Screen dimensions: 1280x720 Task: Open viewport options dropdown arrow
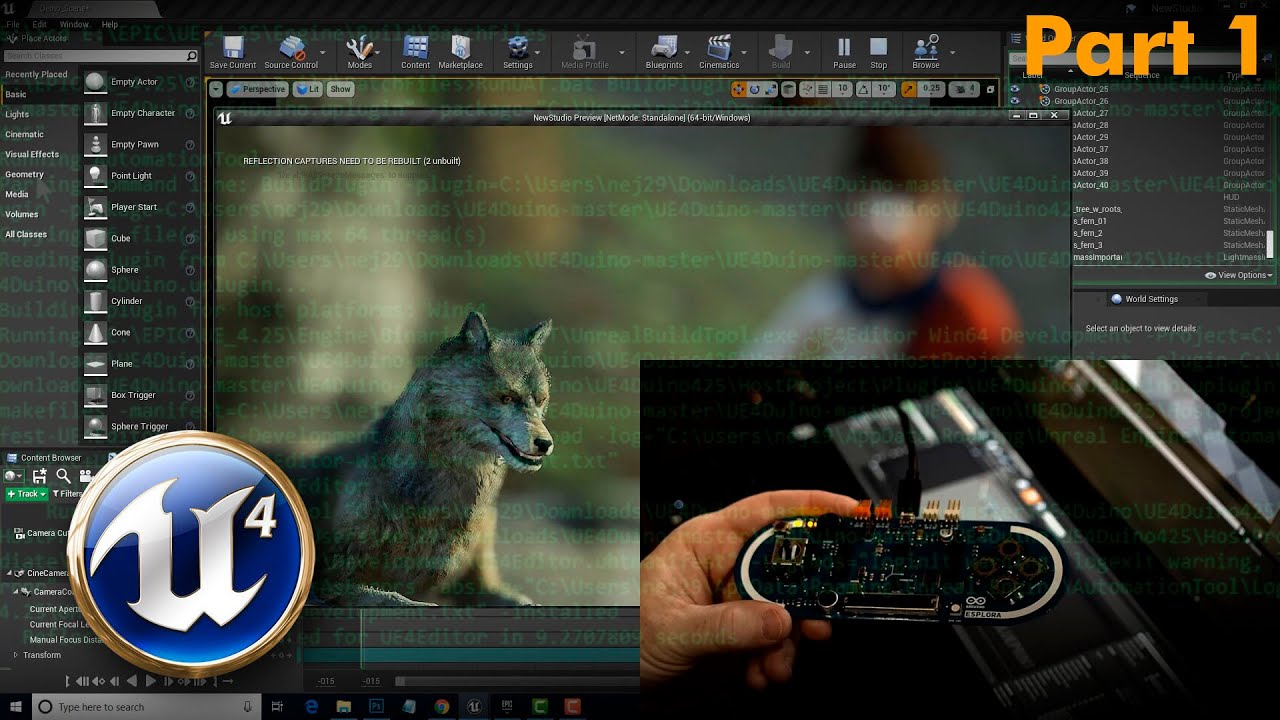216,89
